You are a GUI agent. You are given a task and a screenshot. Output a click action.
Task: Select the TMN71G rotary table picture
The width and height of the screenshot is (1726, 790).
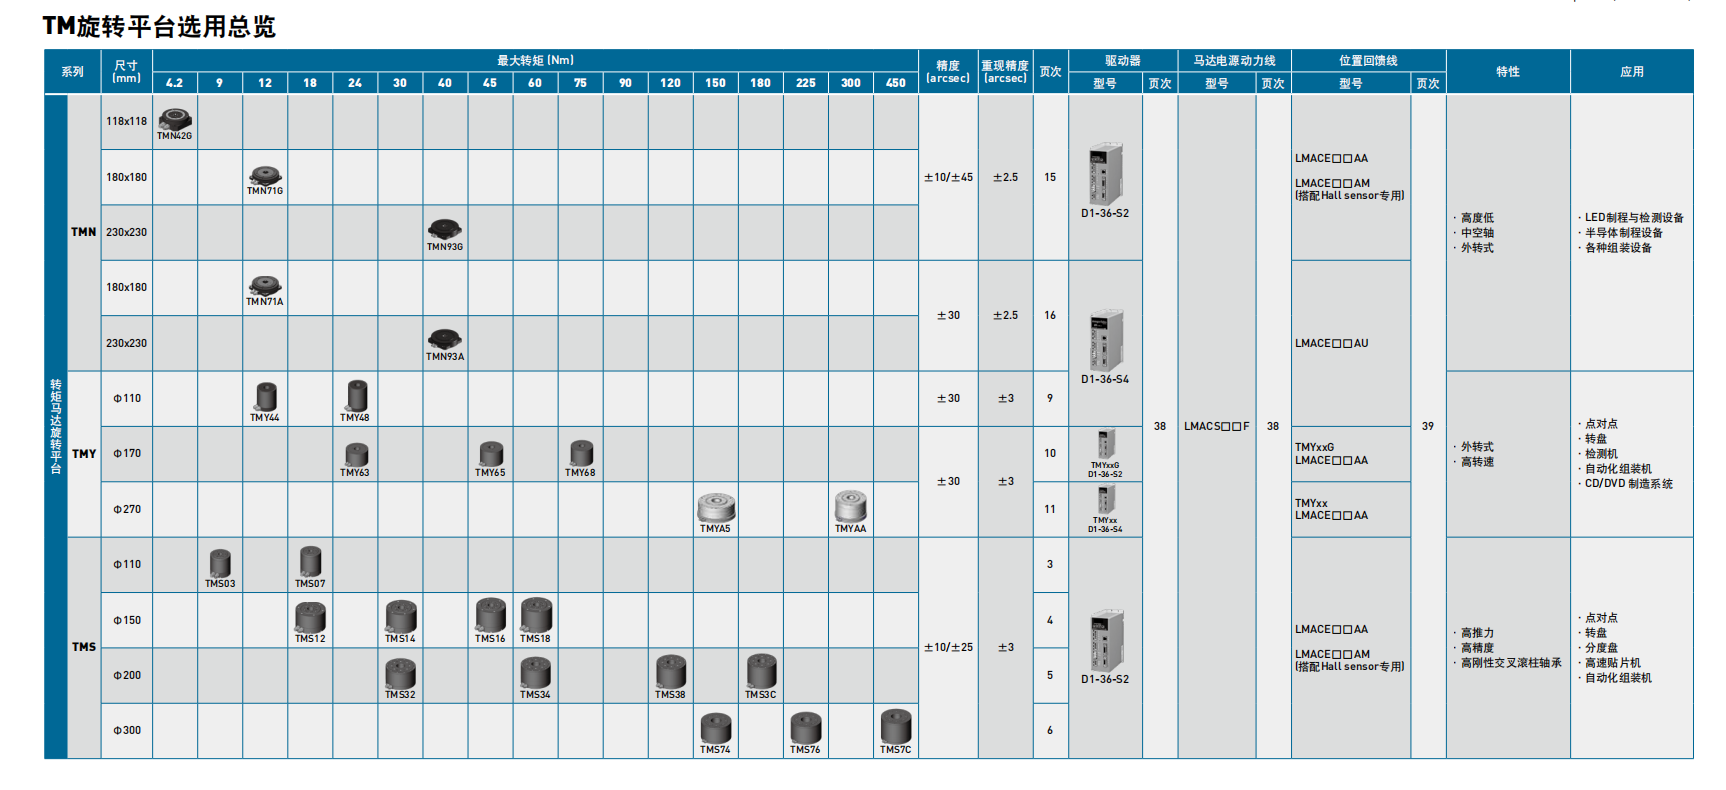click(265, 175)
